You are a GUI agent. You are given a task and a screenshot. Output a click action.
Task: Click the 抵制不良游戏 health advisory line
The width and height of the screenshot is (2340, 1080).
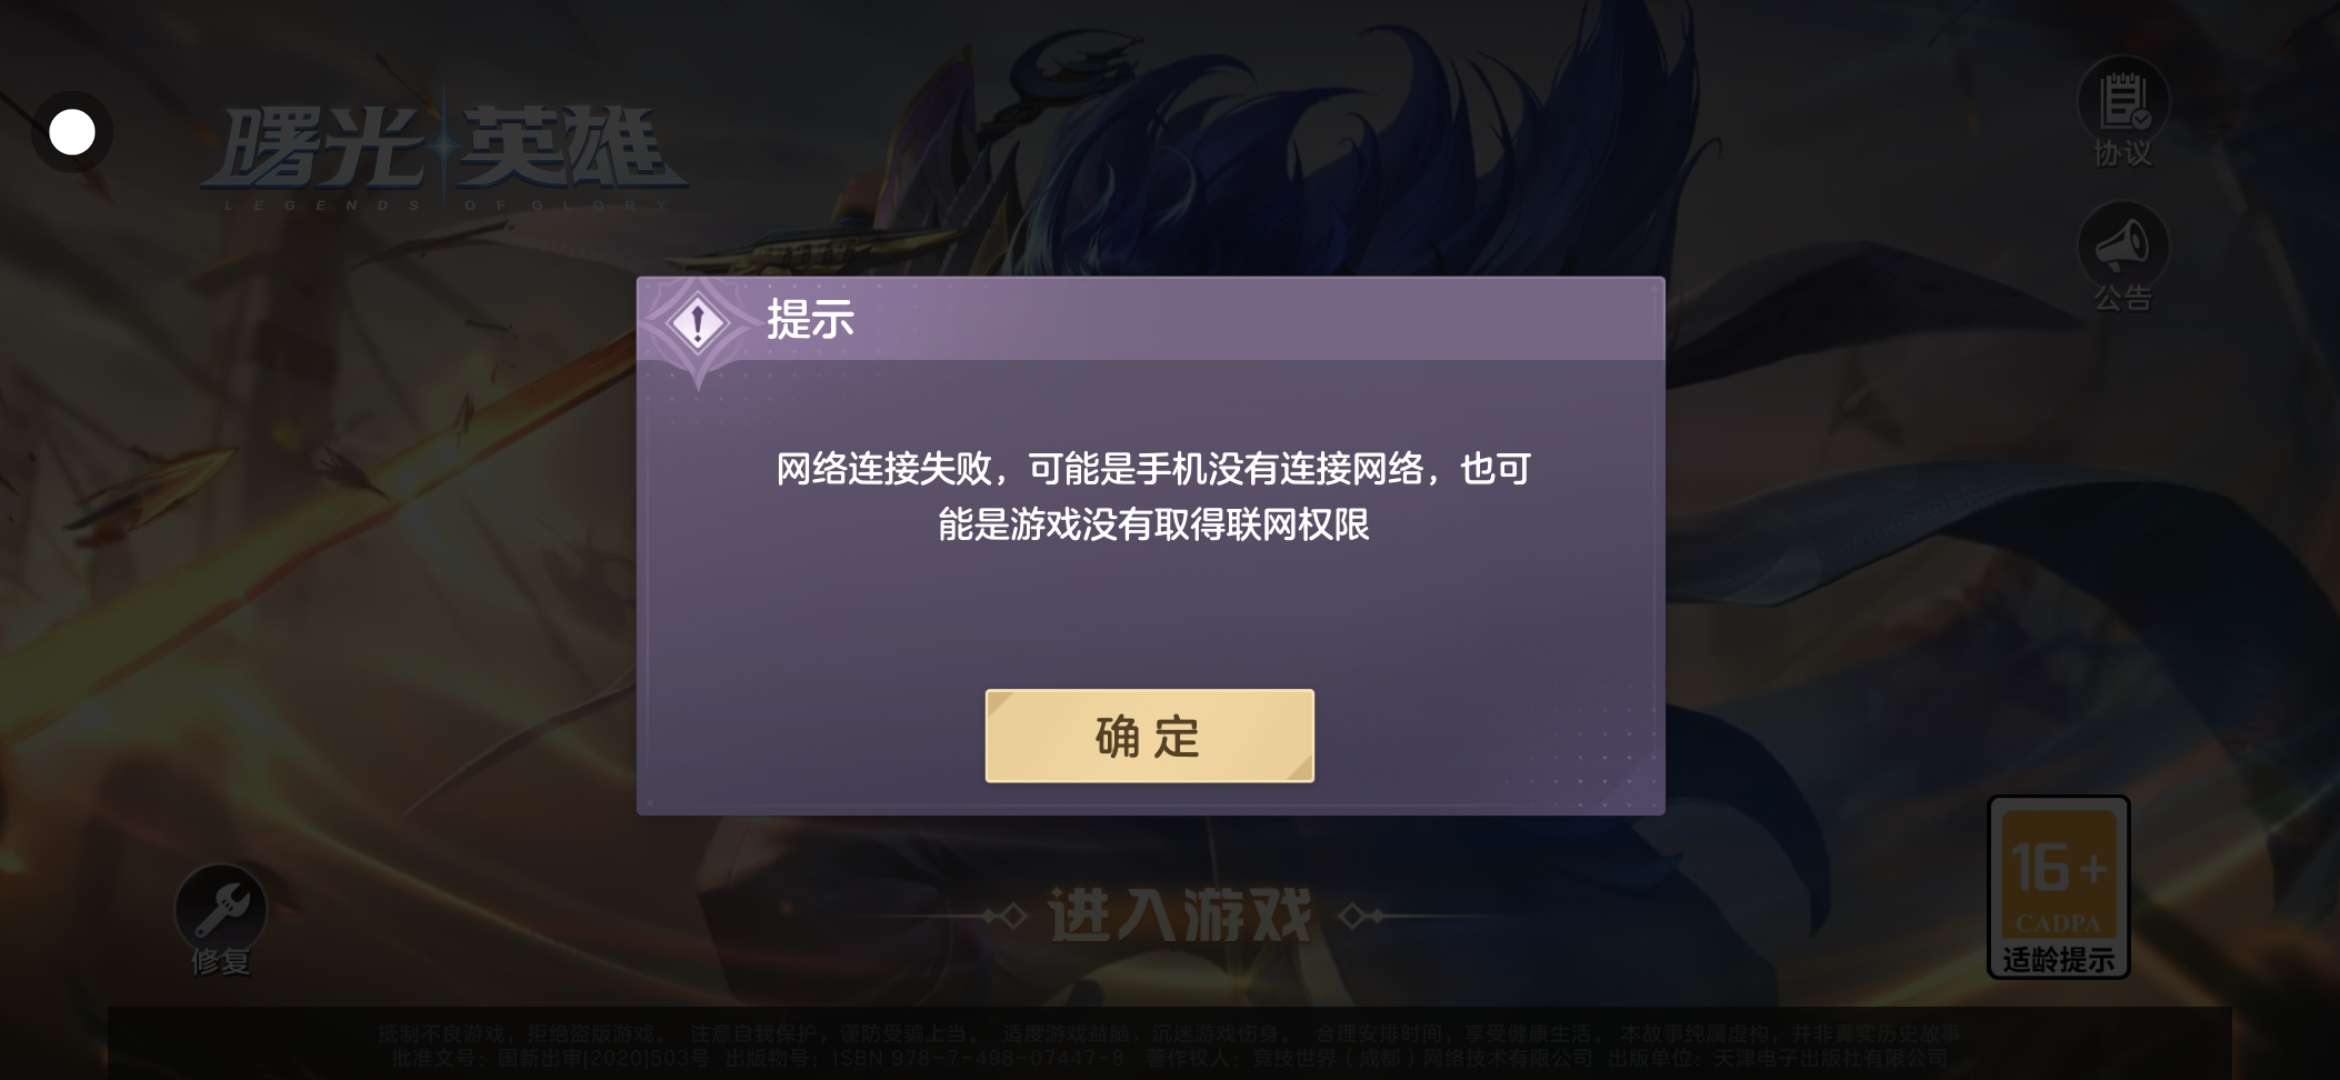(x=1169, y=1033)
